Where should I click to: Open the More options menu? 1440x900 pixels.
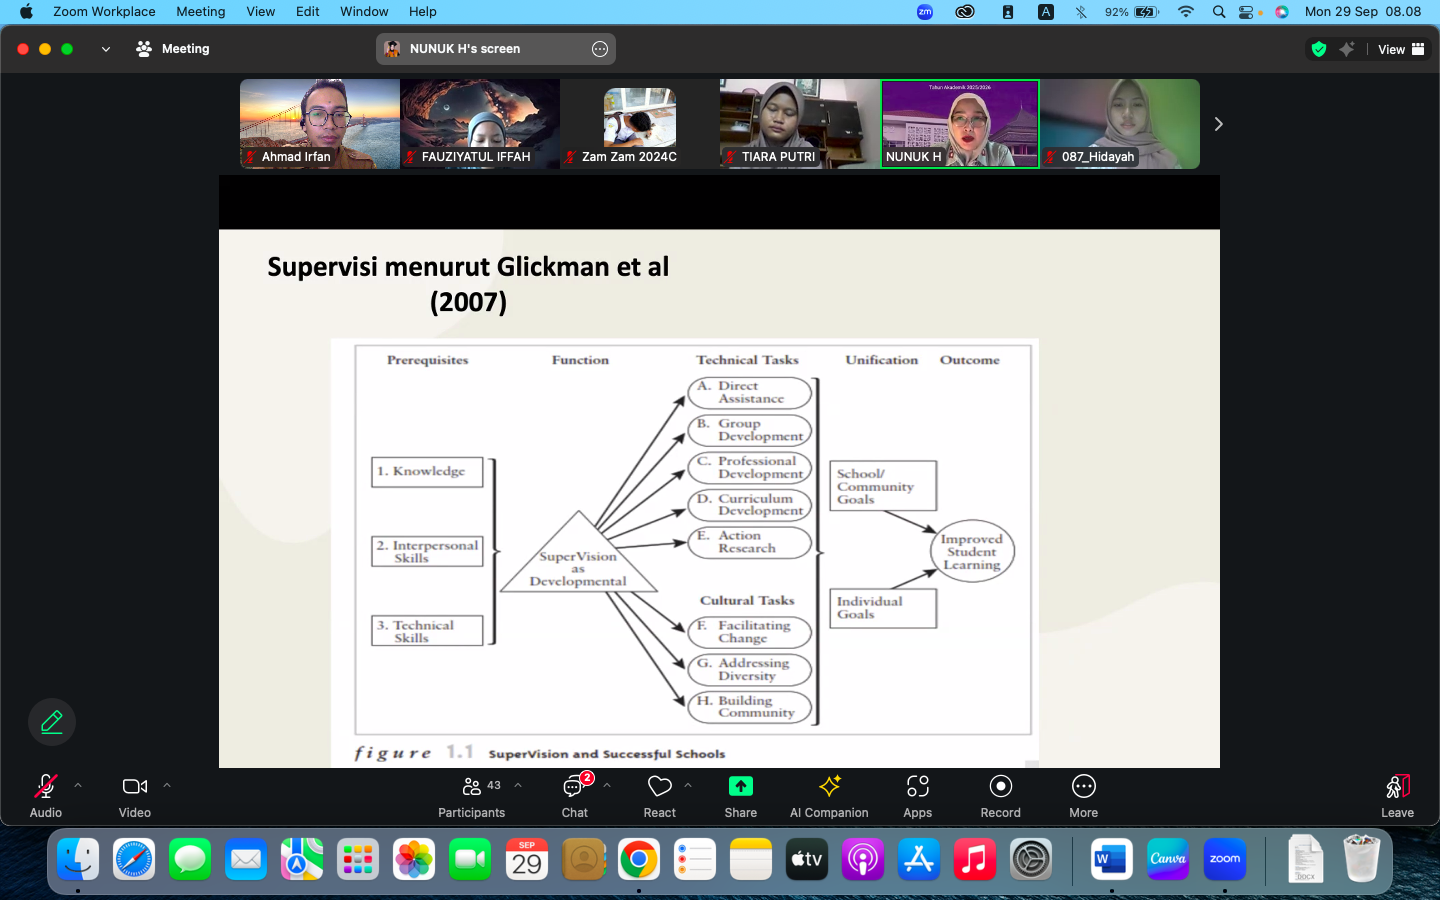point(1083,796)
